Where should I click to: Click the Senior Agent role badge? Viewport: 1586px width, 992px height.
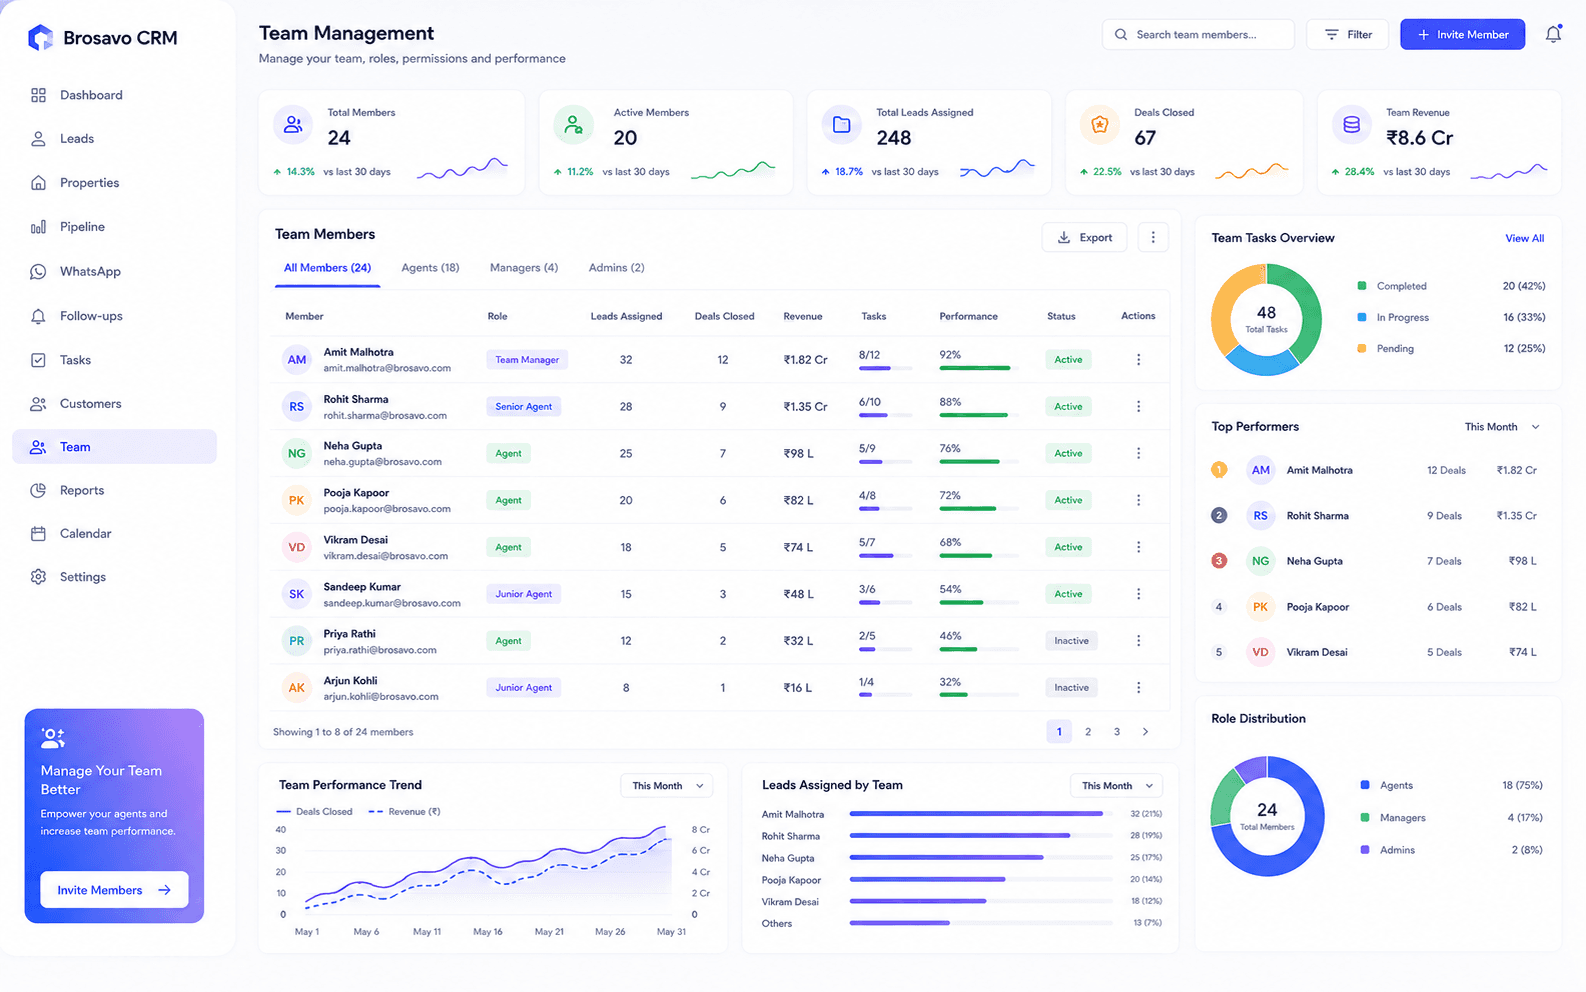click(524, 407)
